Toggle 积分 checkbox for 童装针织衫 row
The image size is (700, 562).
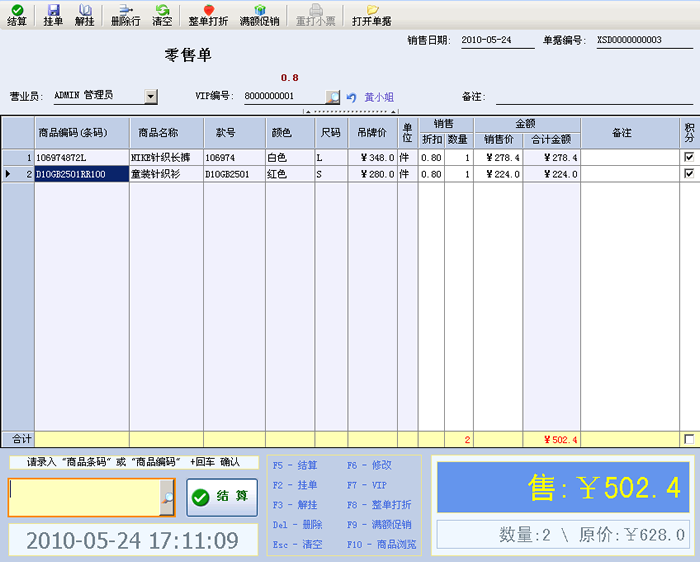689,174
